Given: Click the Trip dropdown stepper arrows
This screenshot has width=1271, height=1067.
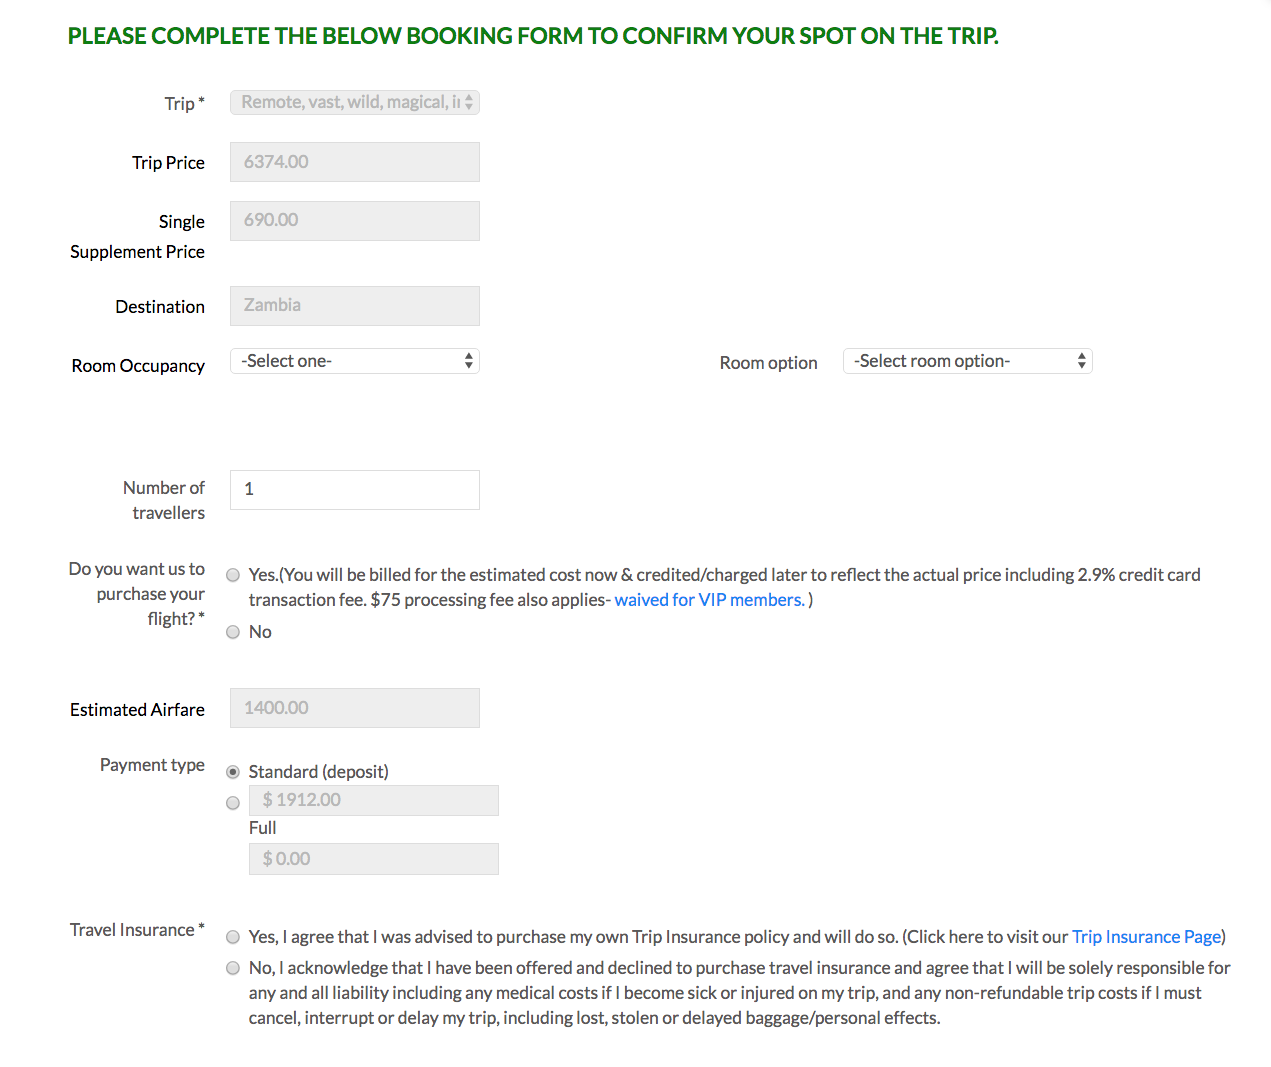Looking at the screenshot, I should point(470,101).
